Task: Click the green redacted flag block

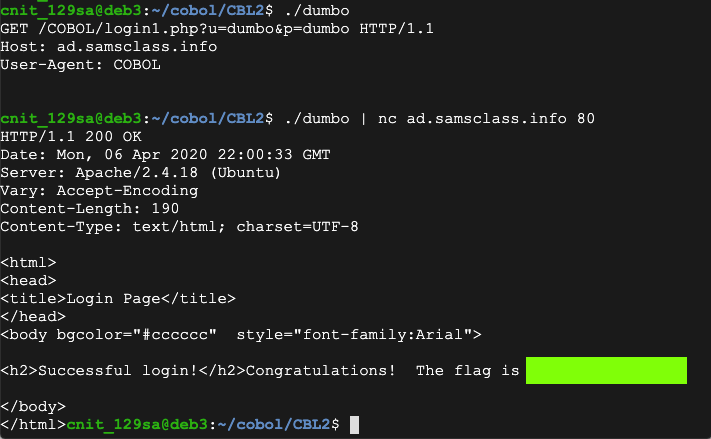Action: (x=606, y=371)
